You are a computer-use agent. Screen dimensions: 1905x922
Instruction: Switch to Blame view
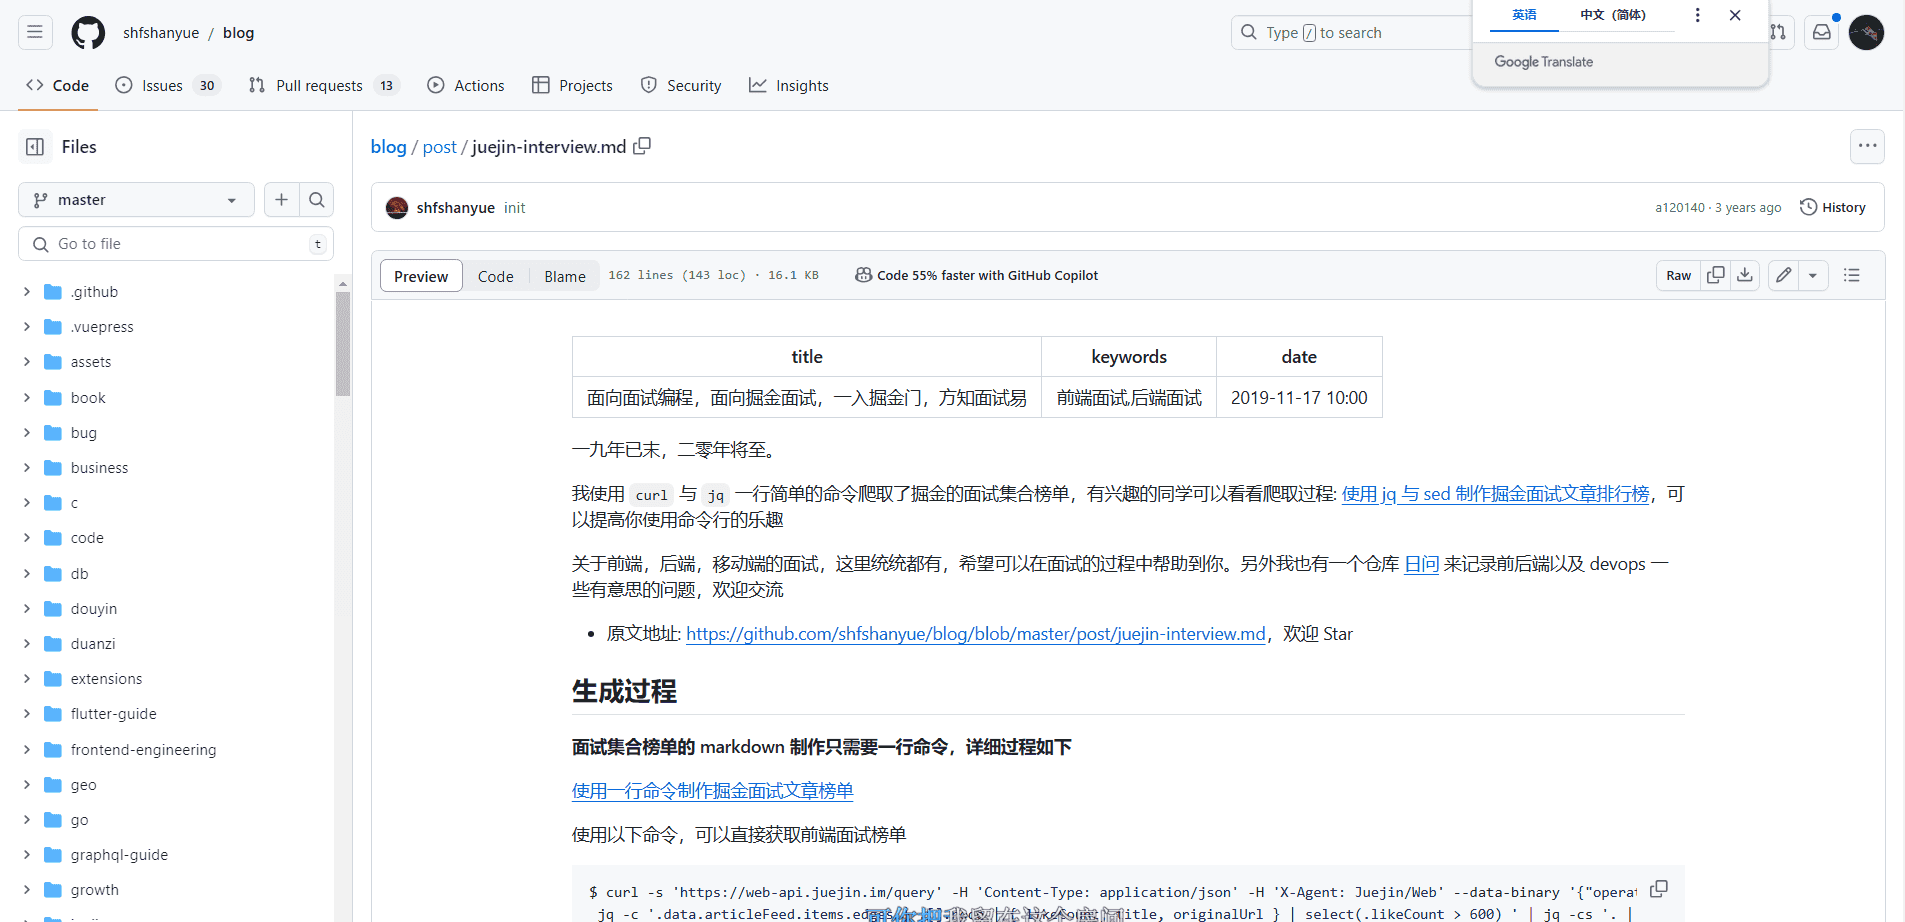pyautogui.click(x=565, y=276)
